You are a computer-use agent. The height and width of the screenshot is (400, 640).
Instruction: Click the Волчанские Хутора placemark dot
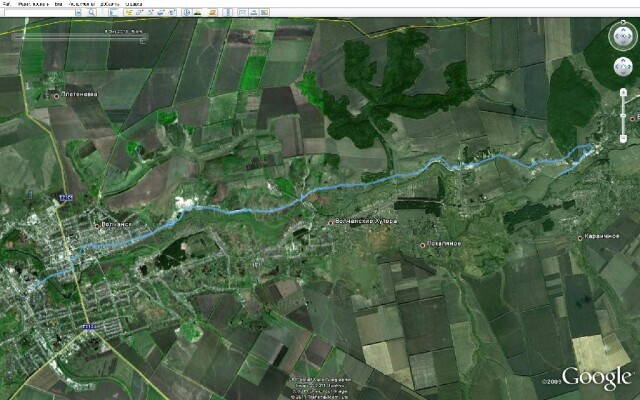331,222
